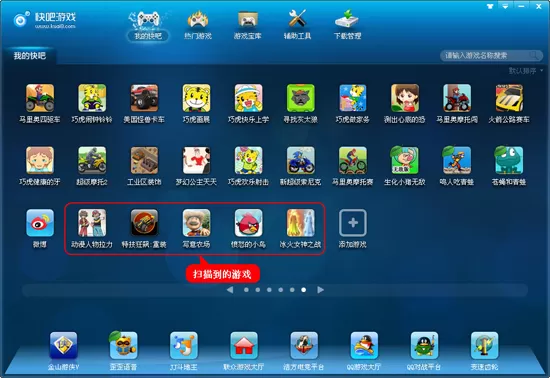
Task: Open JJ斗地主 in the bottom dock
Action: pos(183,346)
